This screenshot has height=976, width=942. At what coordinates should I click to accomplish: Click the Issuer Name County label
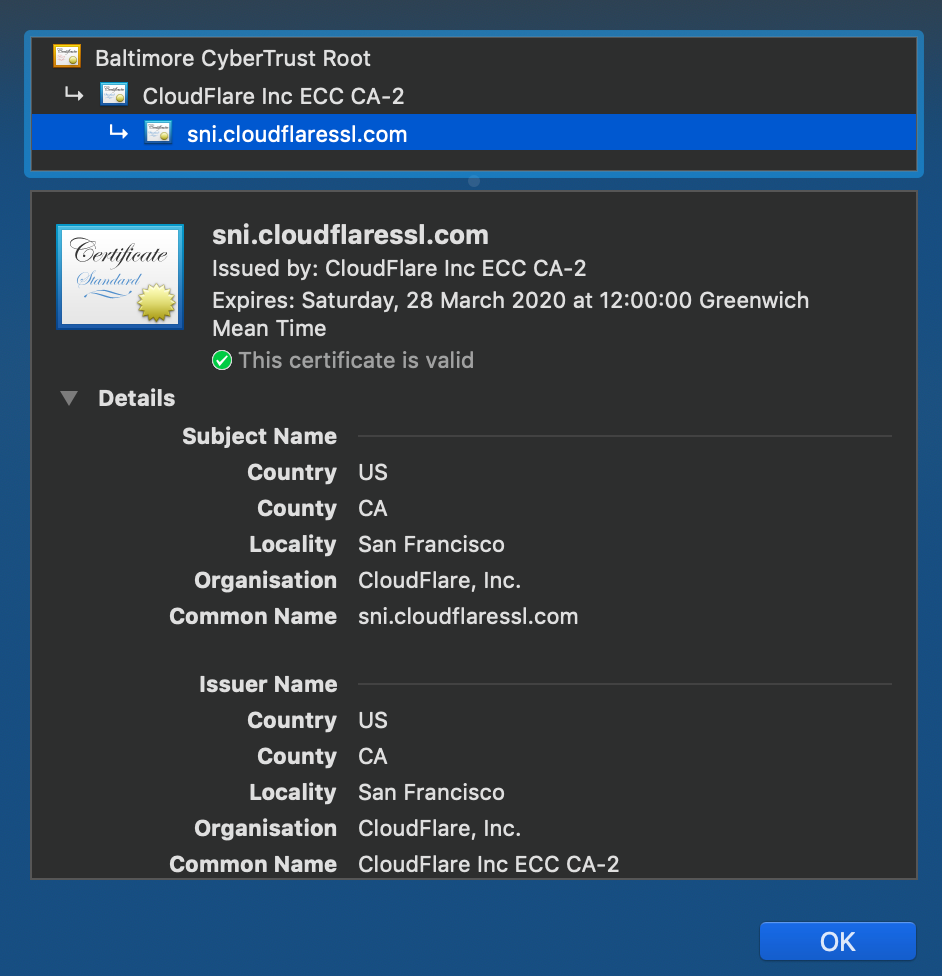pyautogui.click(x=297, y=756)
